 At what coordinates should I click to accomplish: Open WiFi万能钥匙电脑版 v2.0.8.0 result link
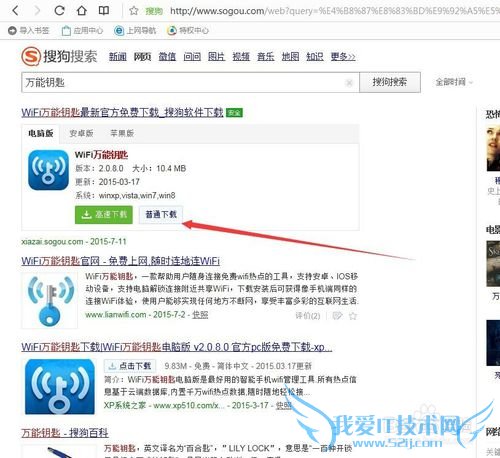coord(177,347)
